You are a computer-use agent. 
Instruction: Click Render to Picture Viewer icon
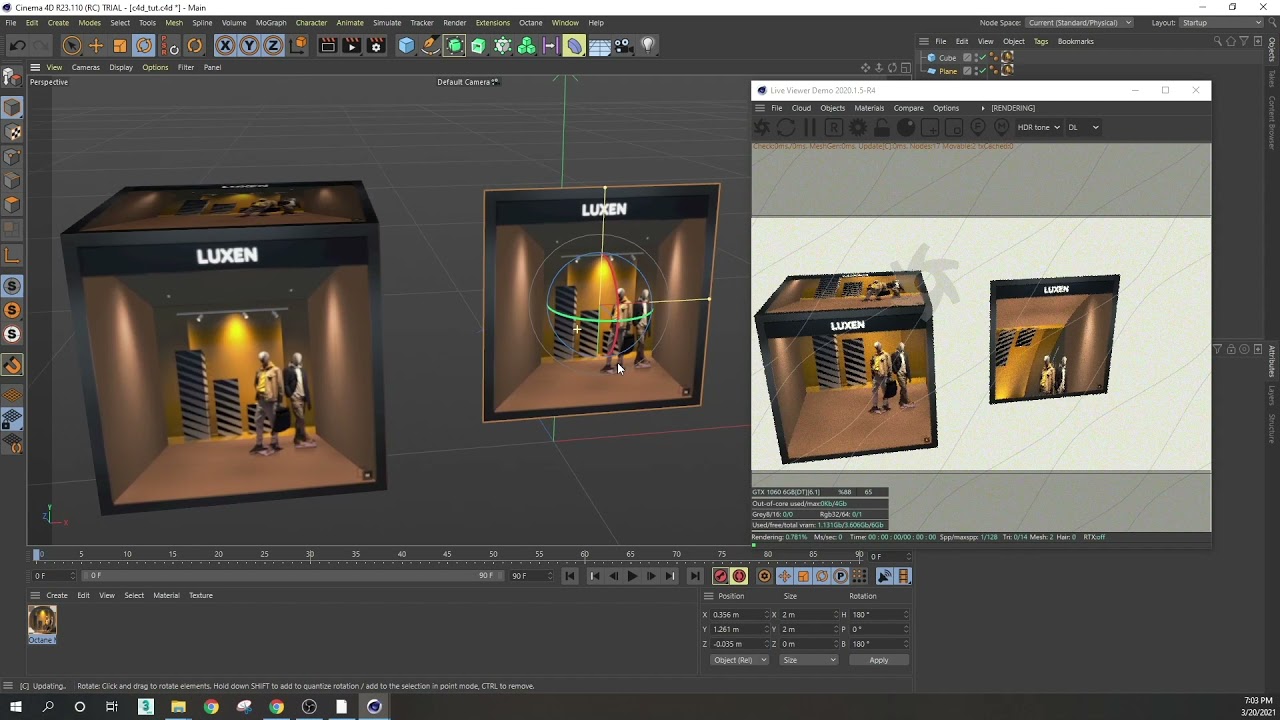351,45
